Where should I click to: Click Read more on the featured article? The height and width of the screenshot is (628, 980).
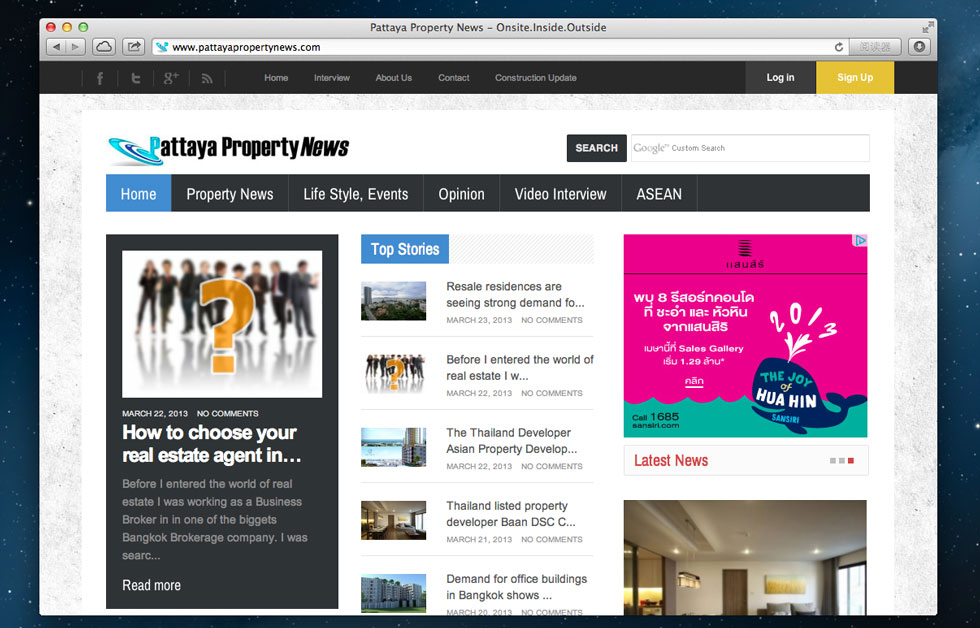151,586
